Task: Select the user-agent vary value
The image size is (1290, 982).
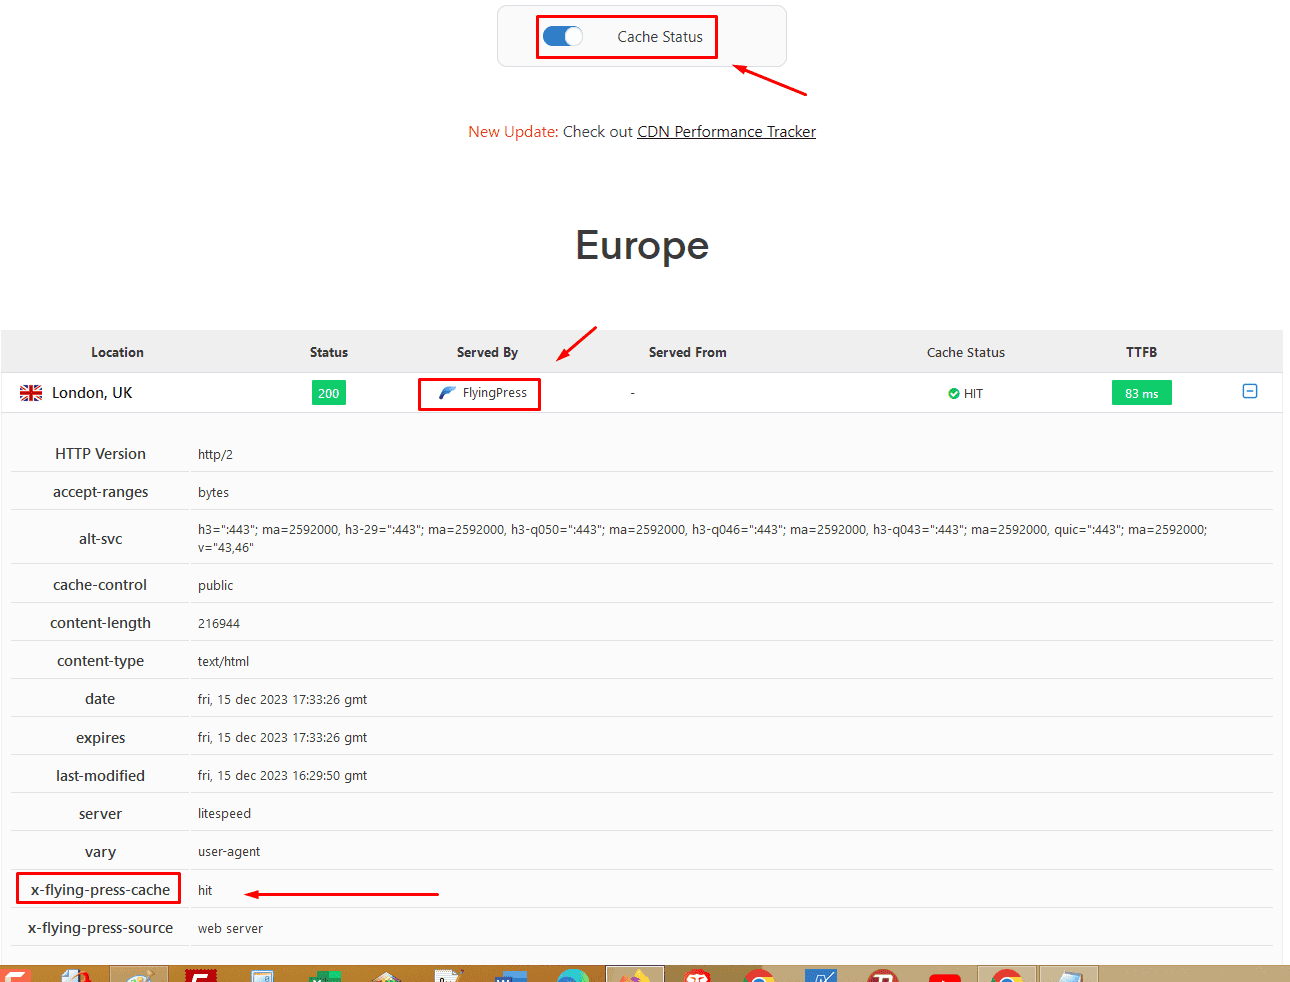Action: tap(229, 852)
